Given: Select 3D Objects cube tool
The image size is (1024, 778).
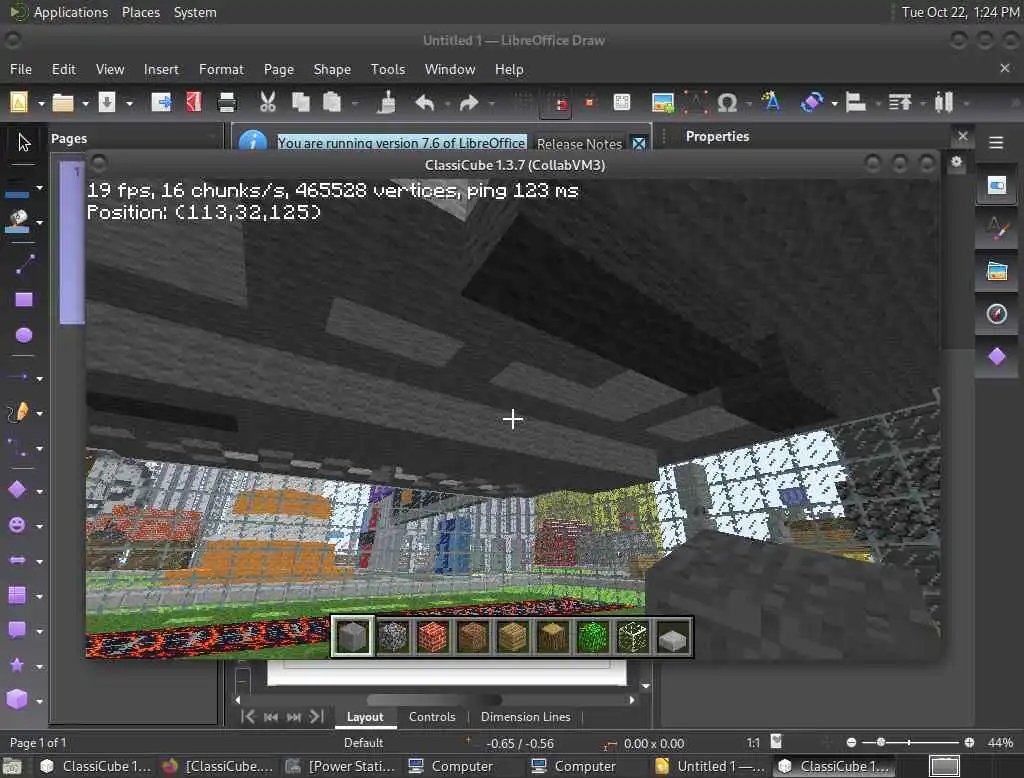Looking at the screenshot, I should (x=18, y=700).
